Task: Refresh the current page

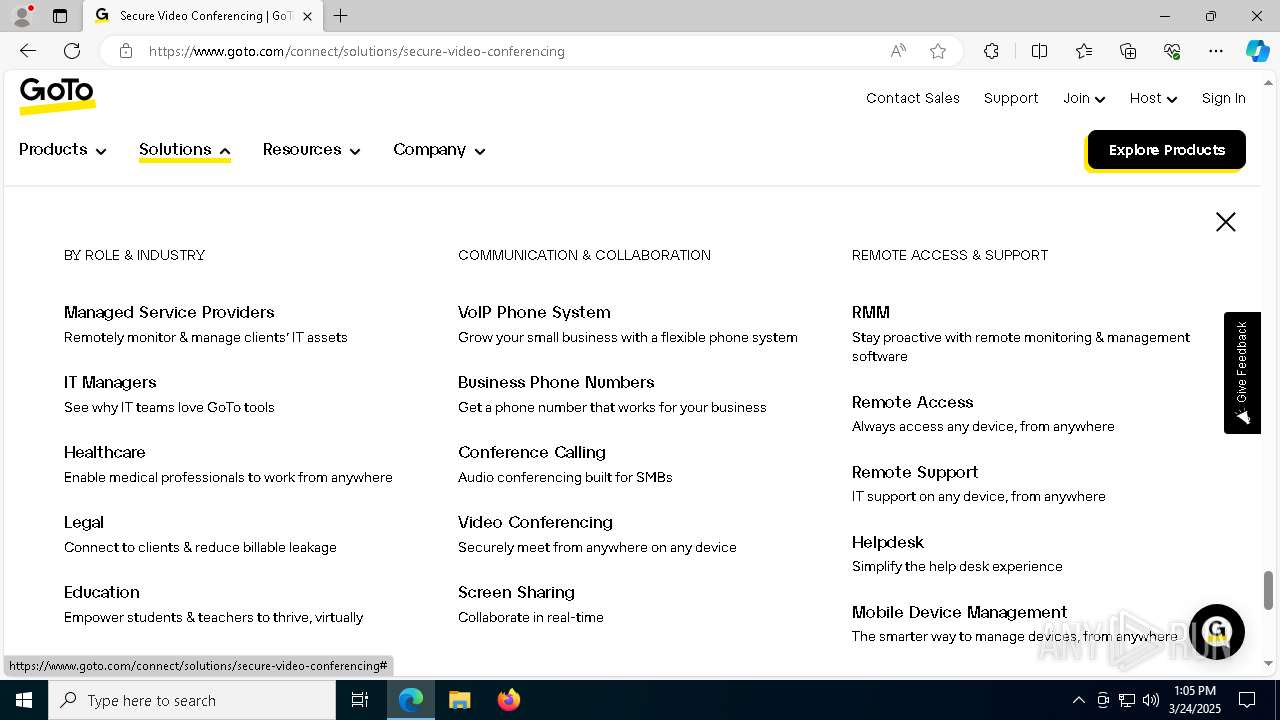Action: click(72, 51)
